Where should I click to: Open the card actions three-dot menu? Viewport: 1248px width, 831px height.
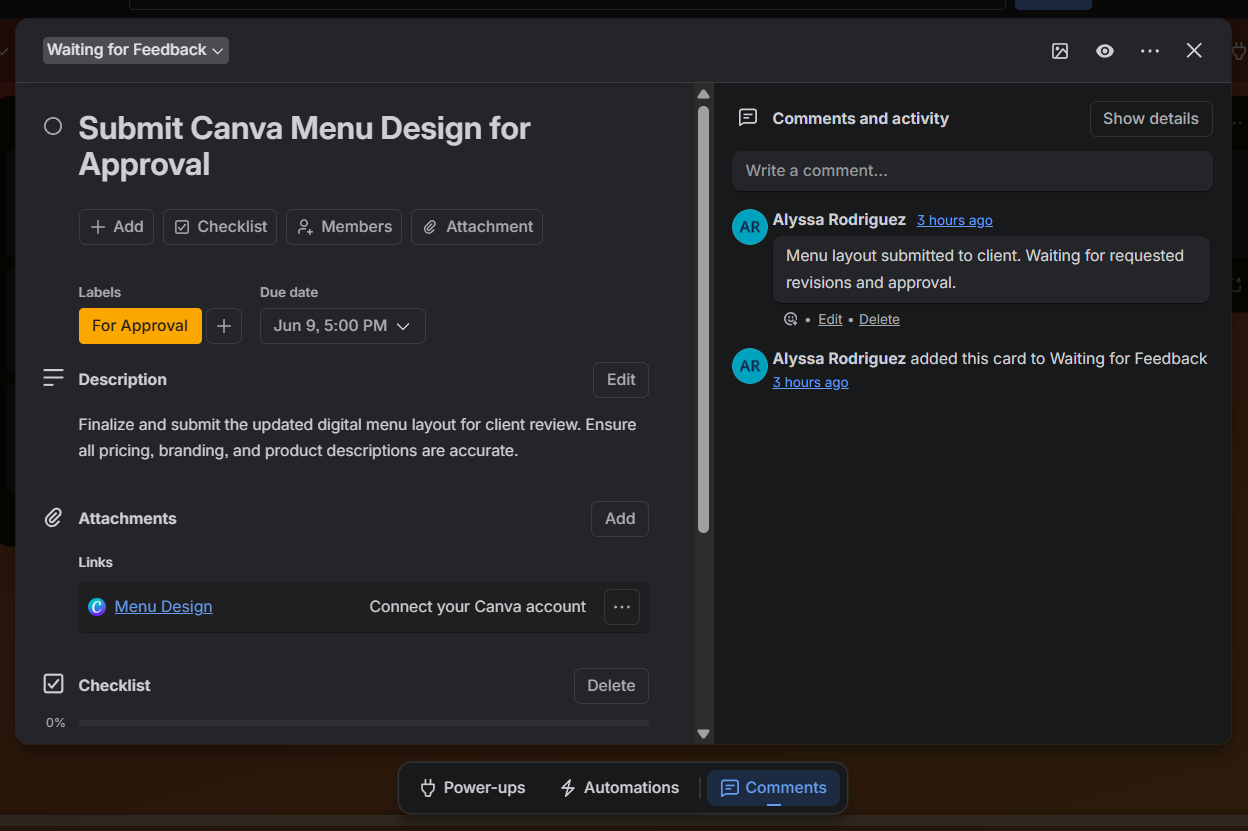1150,51
